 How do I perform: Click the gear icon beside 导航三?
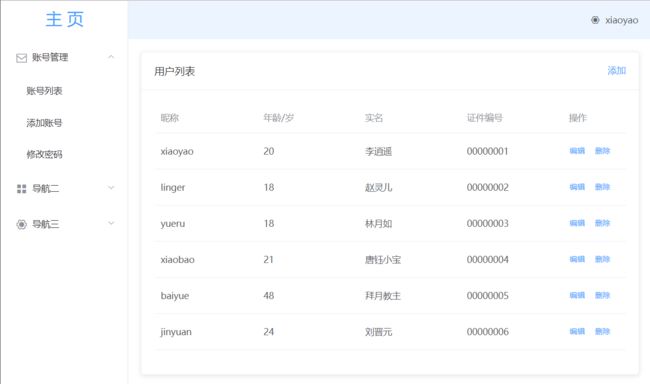click(x=21, y=224)
